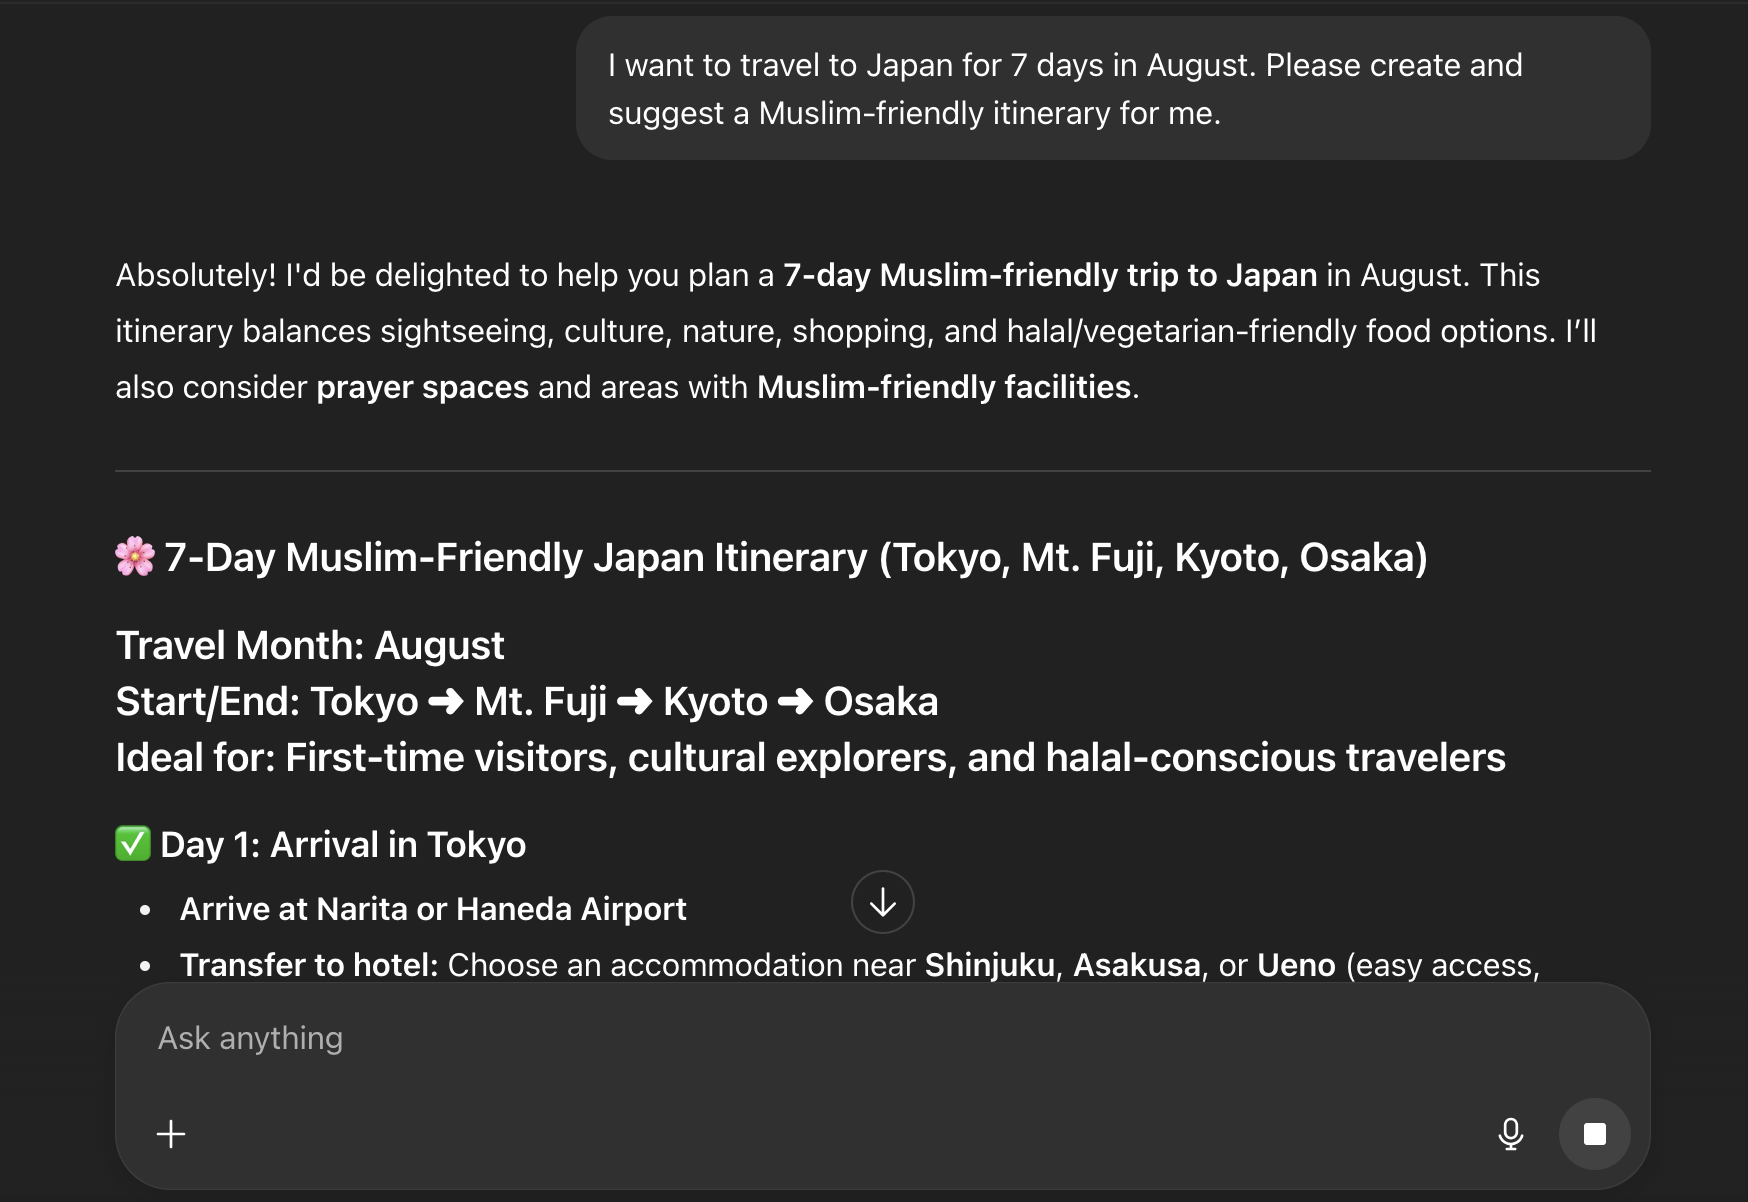Click the arrow between Tokyo and Mt. Fuji
Viewport: 1748px width, 1202px height.
click(446, 702)
